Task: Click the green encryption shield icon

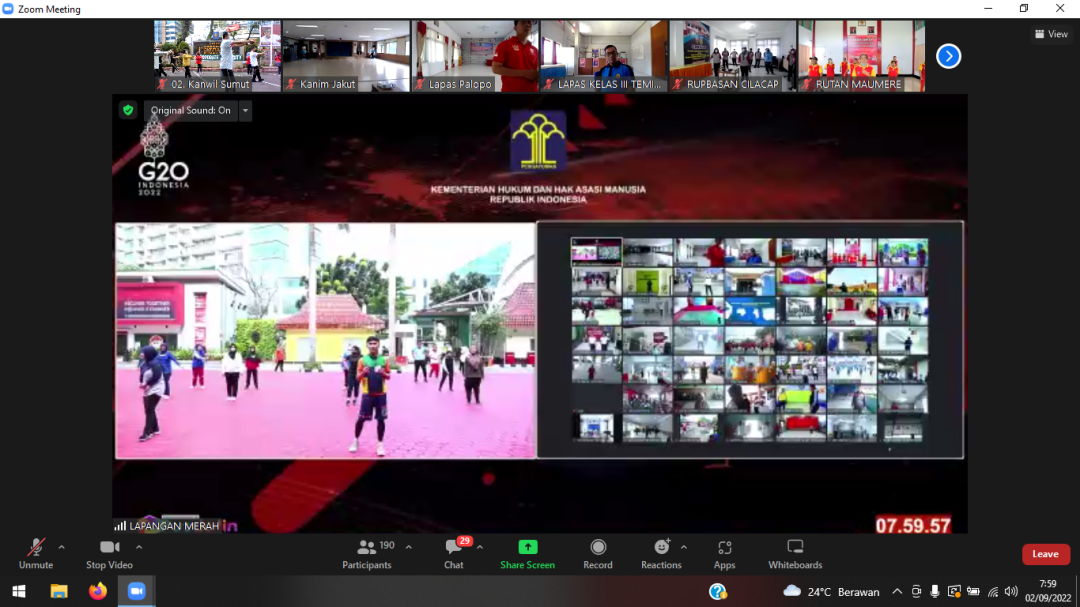Action: [x=128, y=110]
